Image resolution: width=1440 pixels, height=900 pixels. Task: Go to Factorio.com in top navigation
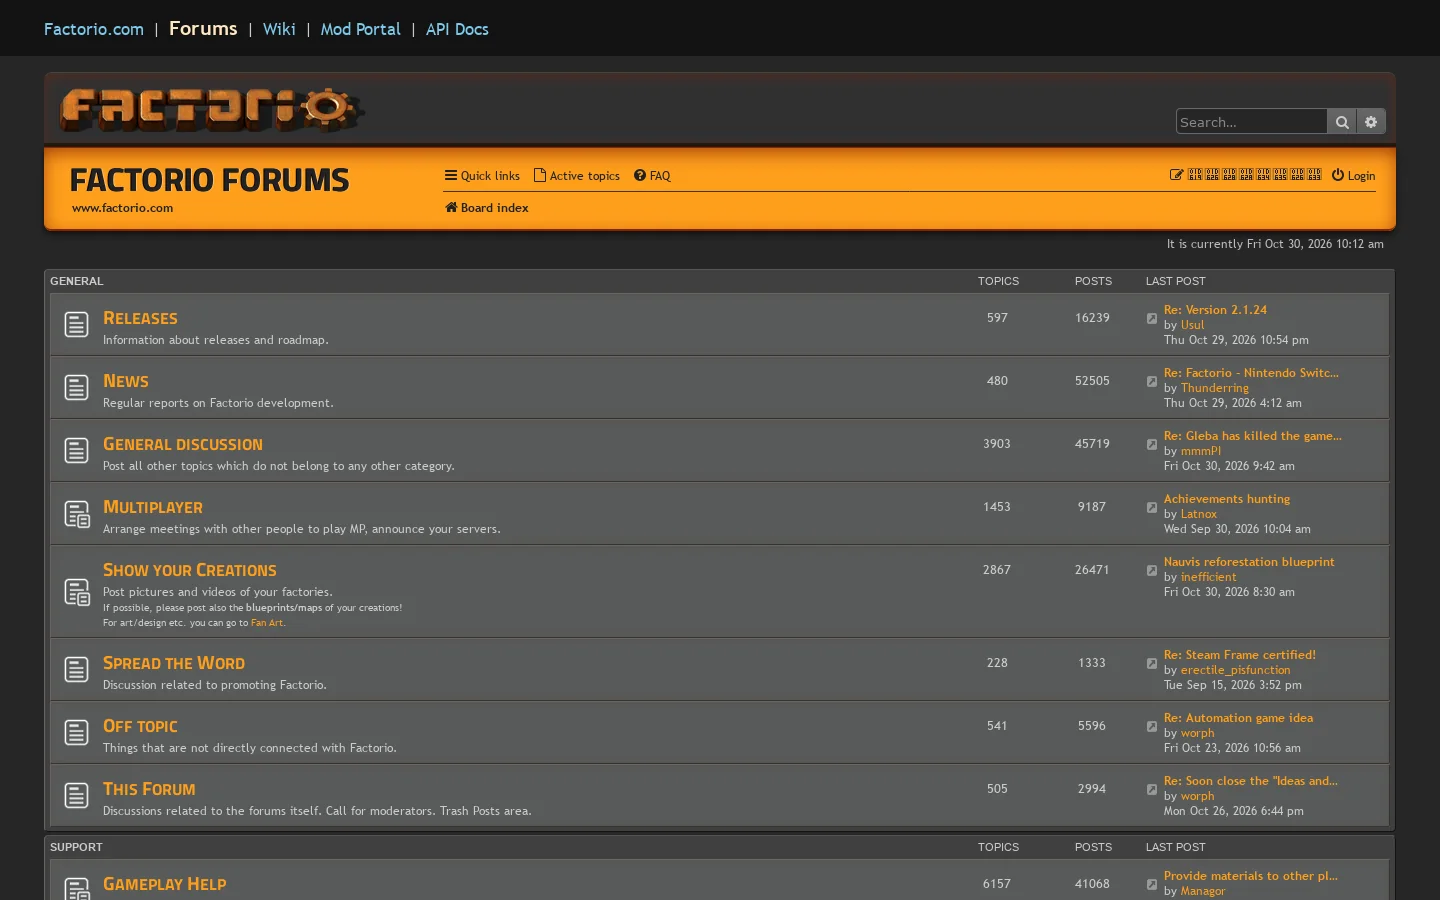point(94,29)
